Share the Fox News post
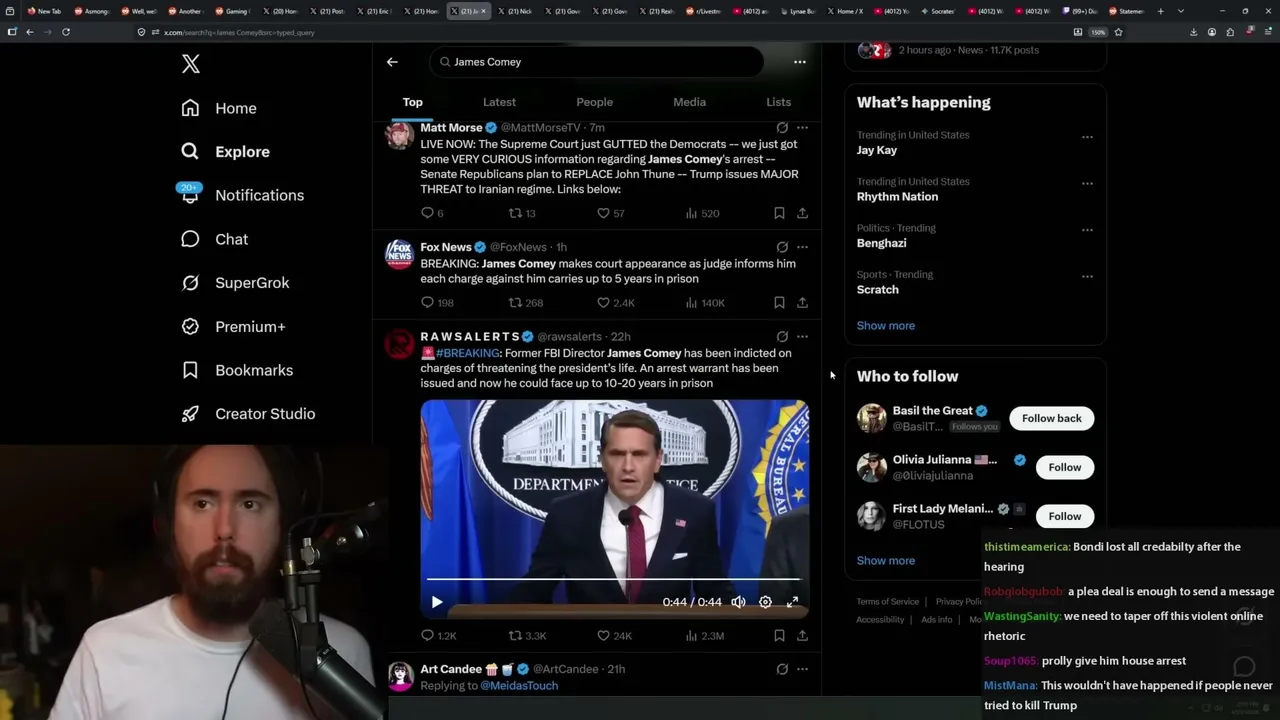 (x=802, y=302)
